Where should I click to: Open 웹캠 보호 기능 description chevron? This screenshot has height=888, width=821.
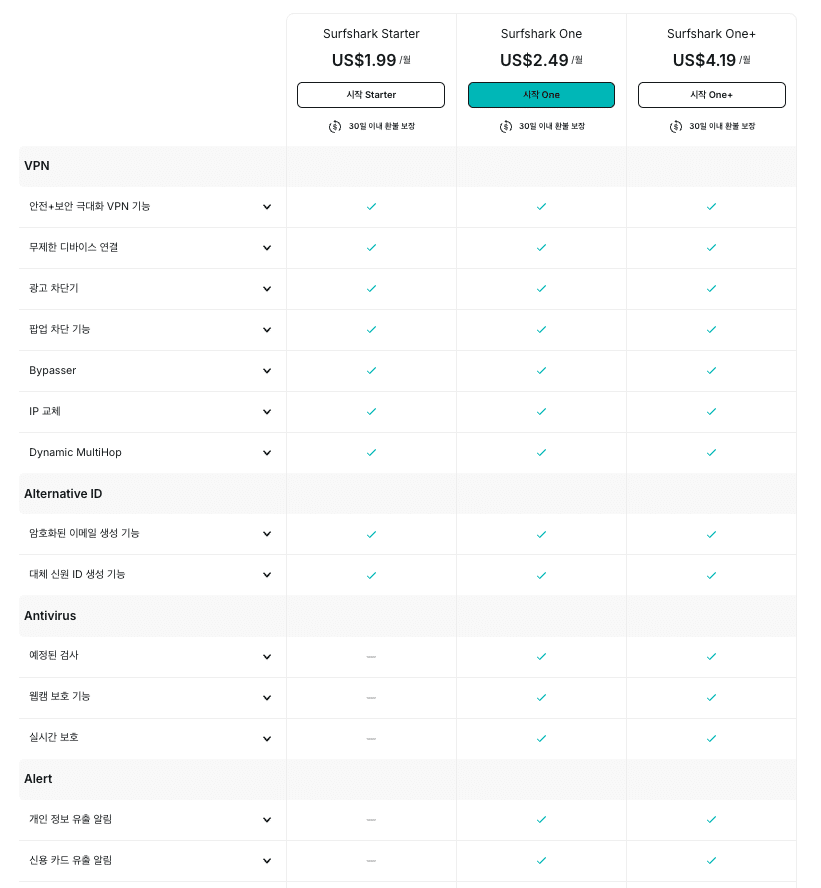click(x=267, y=698)
